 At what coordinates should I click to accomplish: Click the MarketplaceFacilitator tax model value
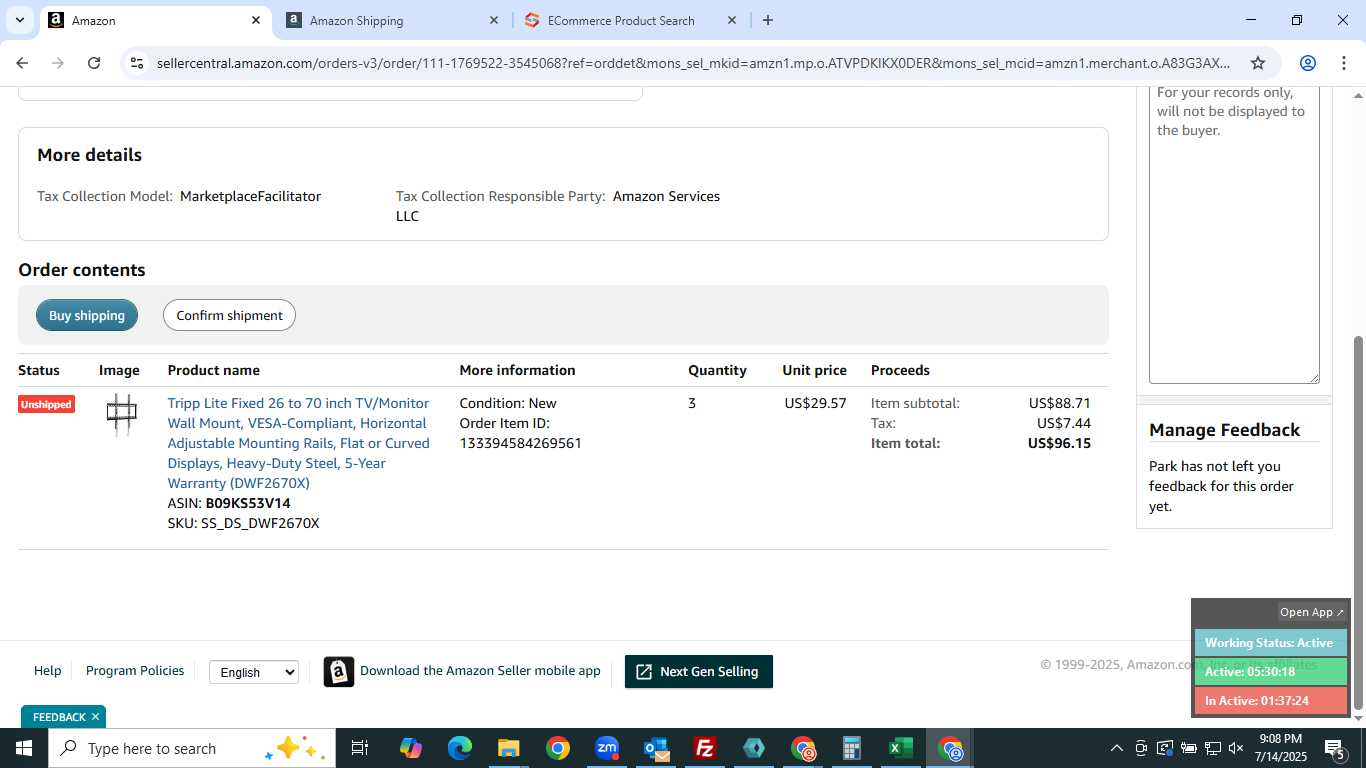click(250, 196)
